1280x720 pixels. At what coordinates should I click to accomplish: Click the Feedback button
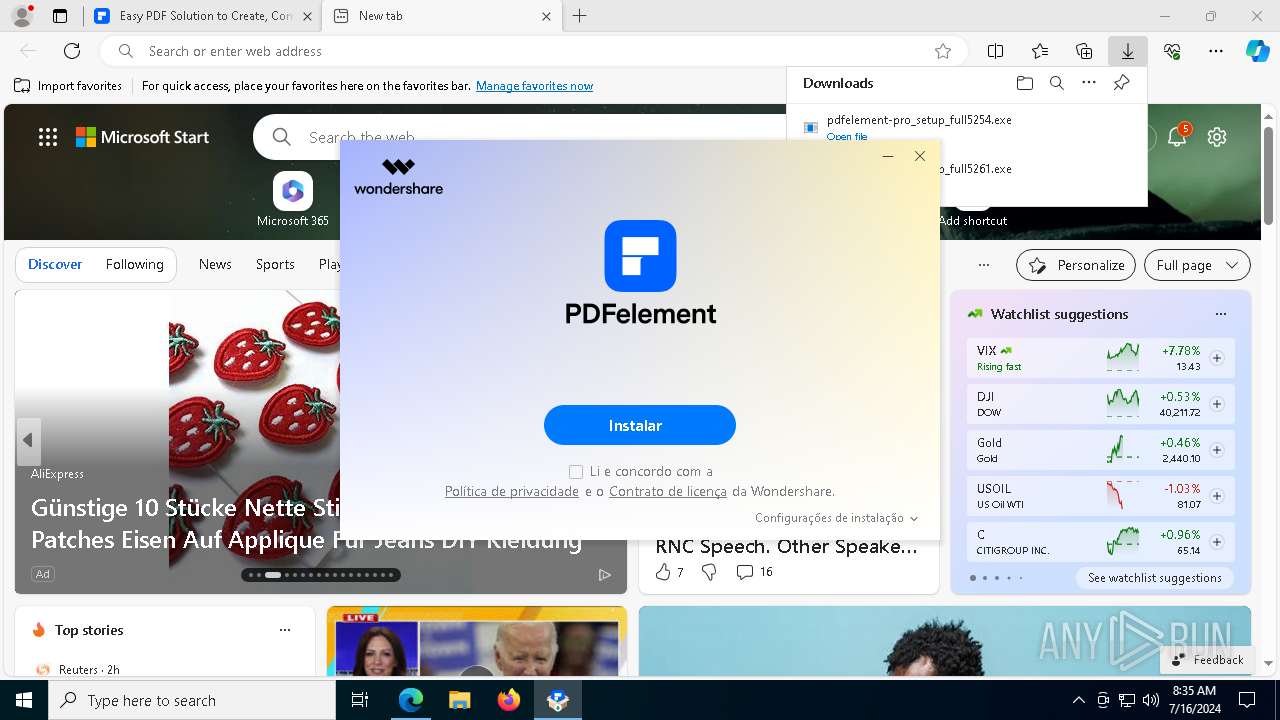[1207, 660]
